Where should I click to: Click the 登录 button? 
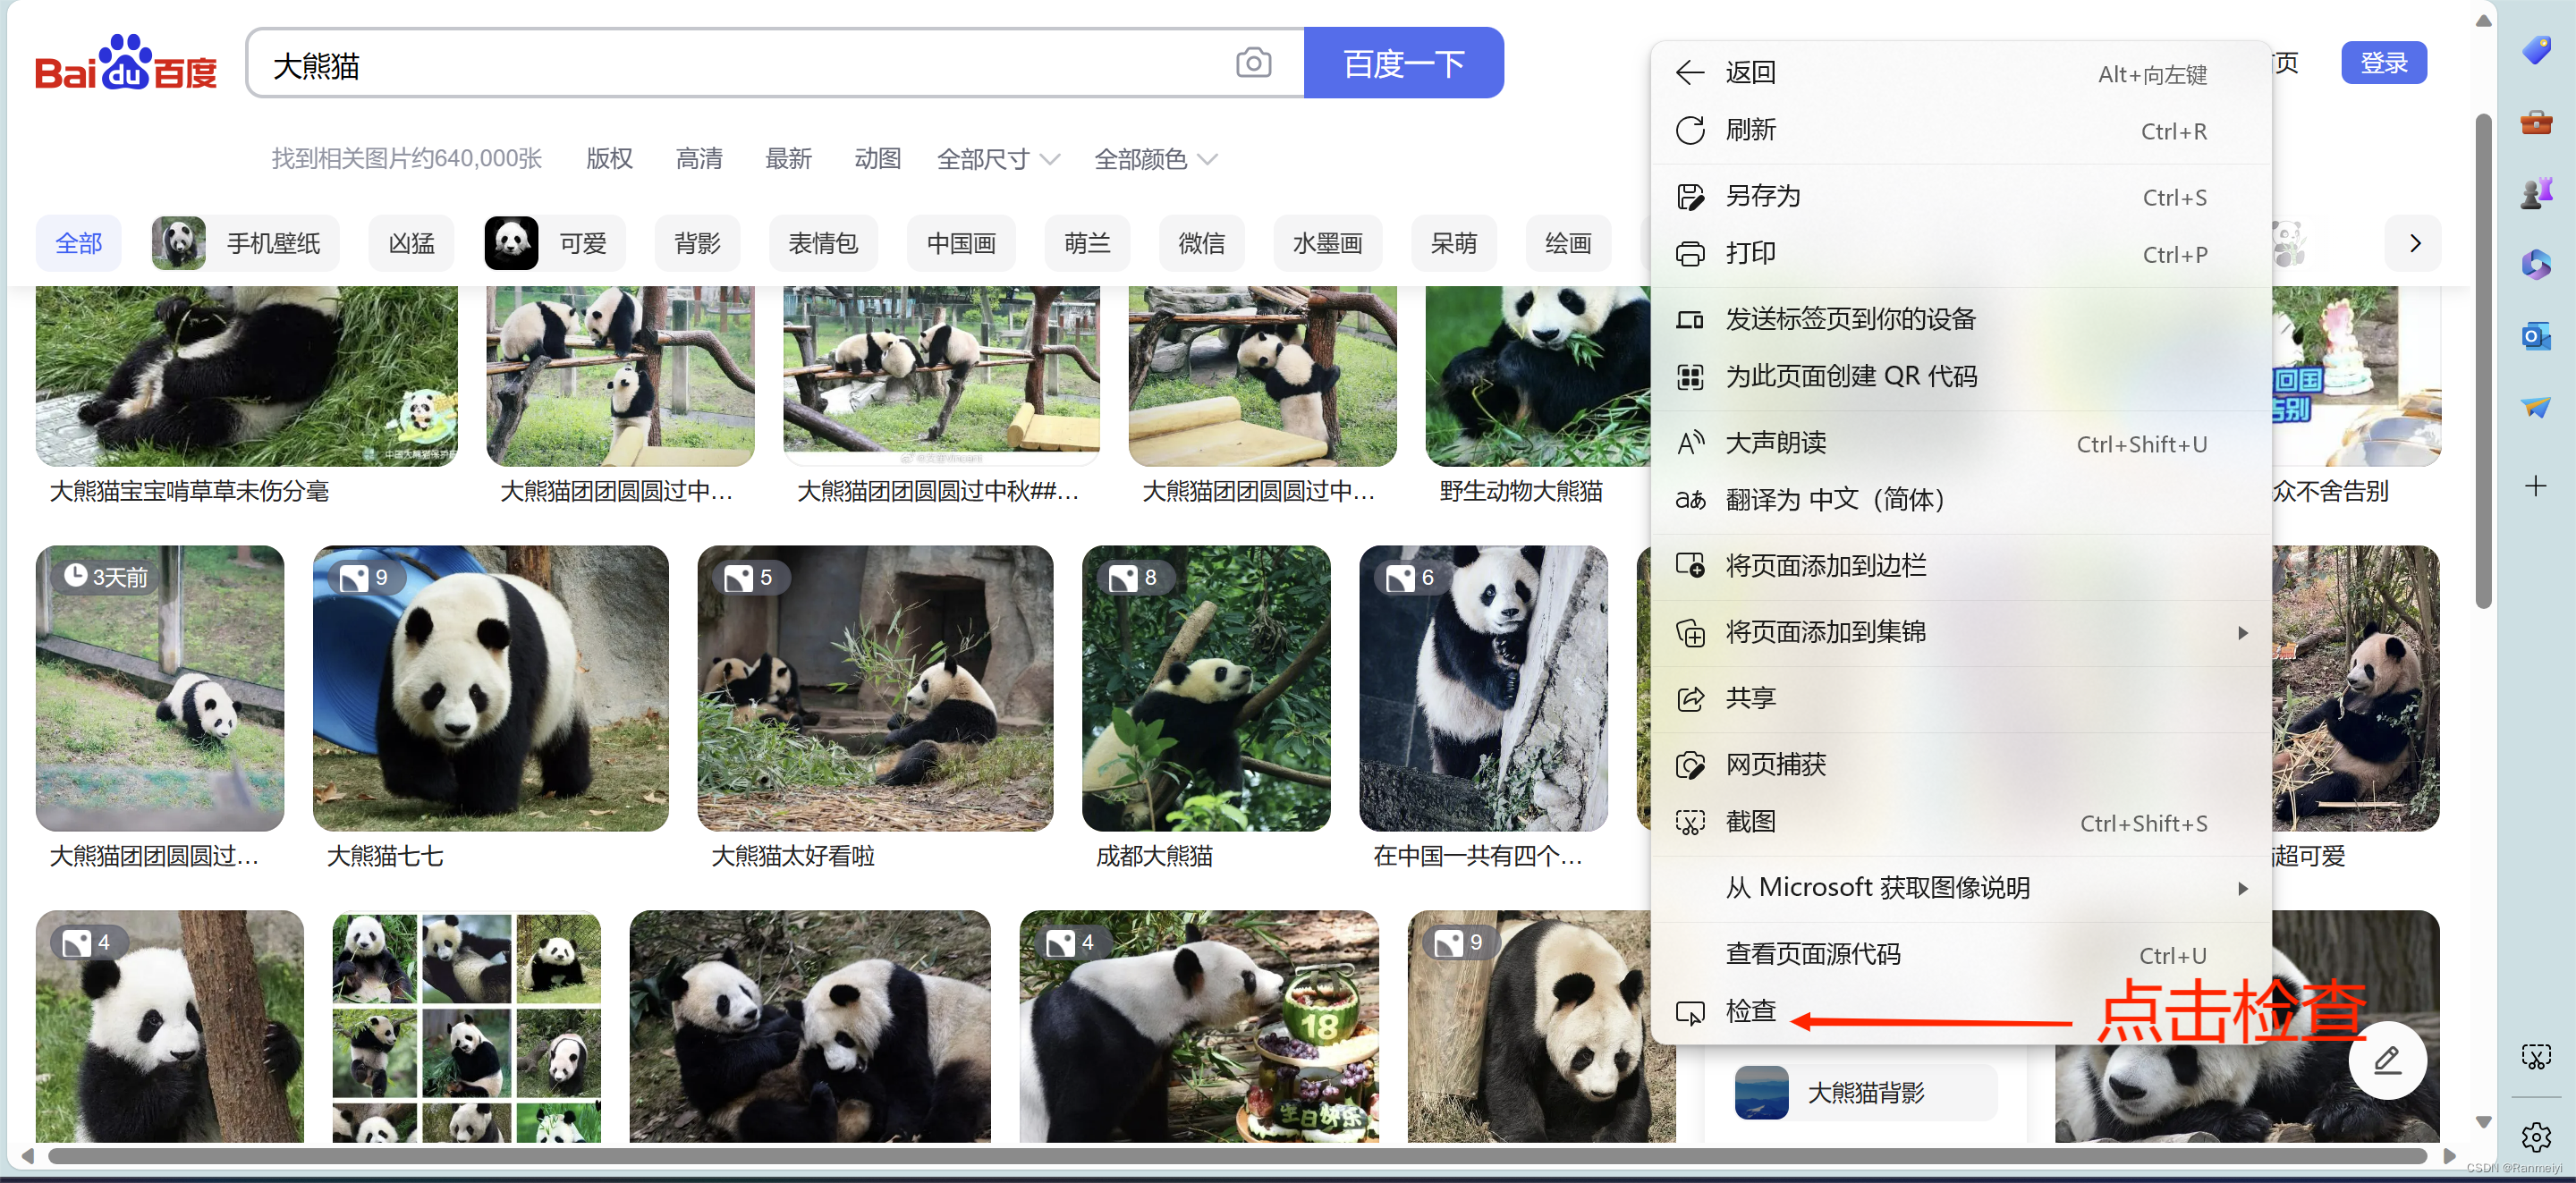[2383, 63]
